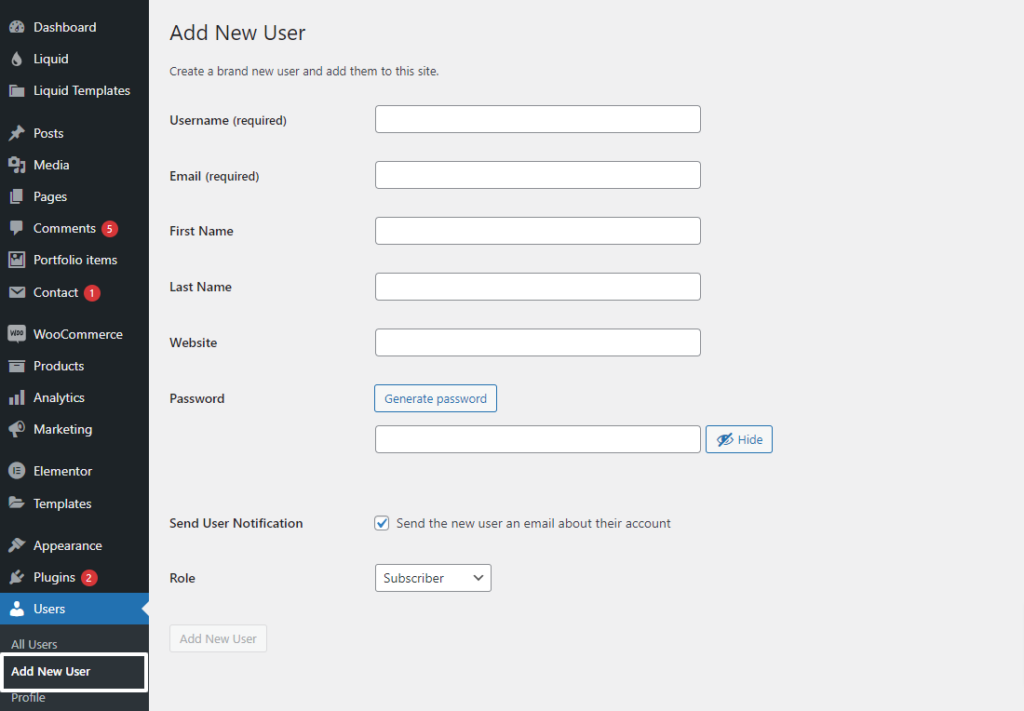Click the Plugins update badge showing 2
1024x711 pixels.
point(89,578)
